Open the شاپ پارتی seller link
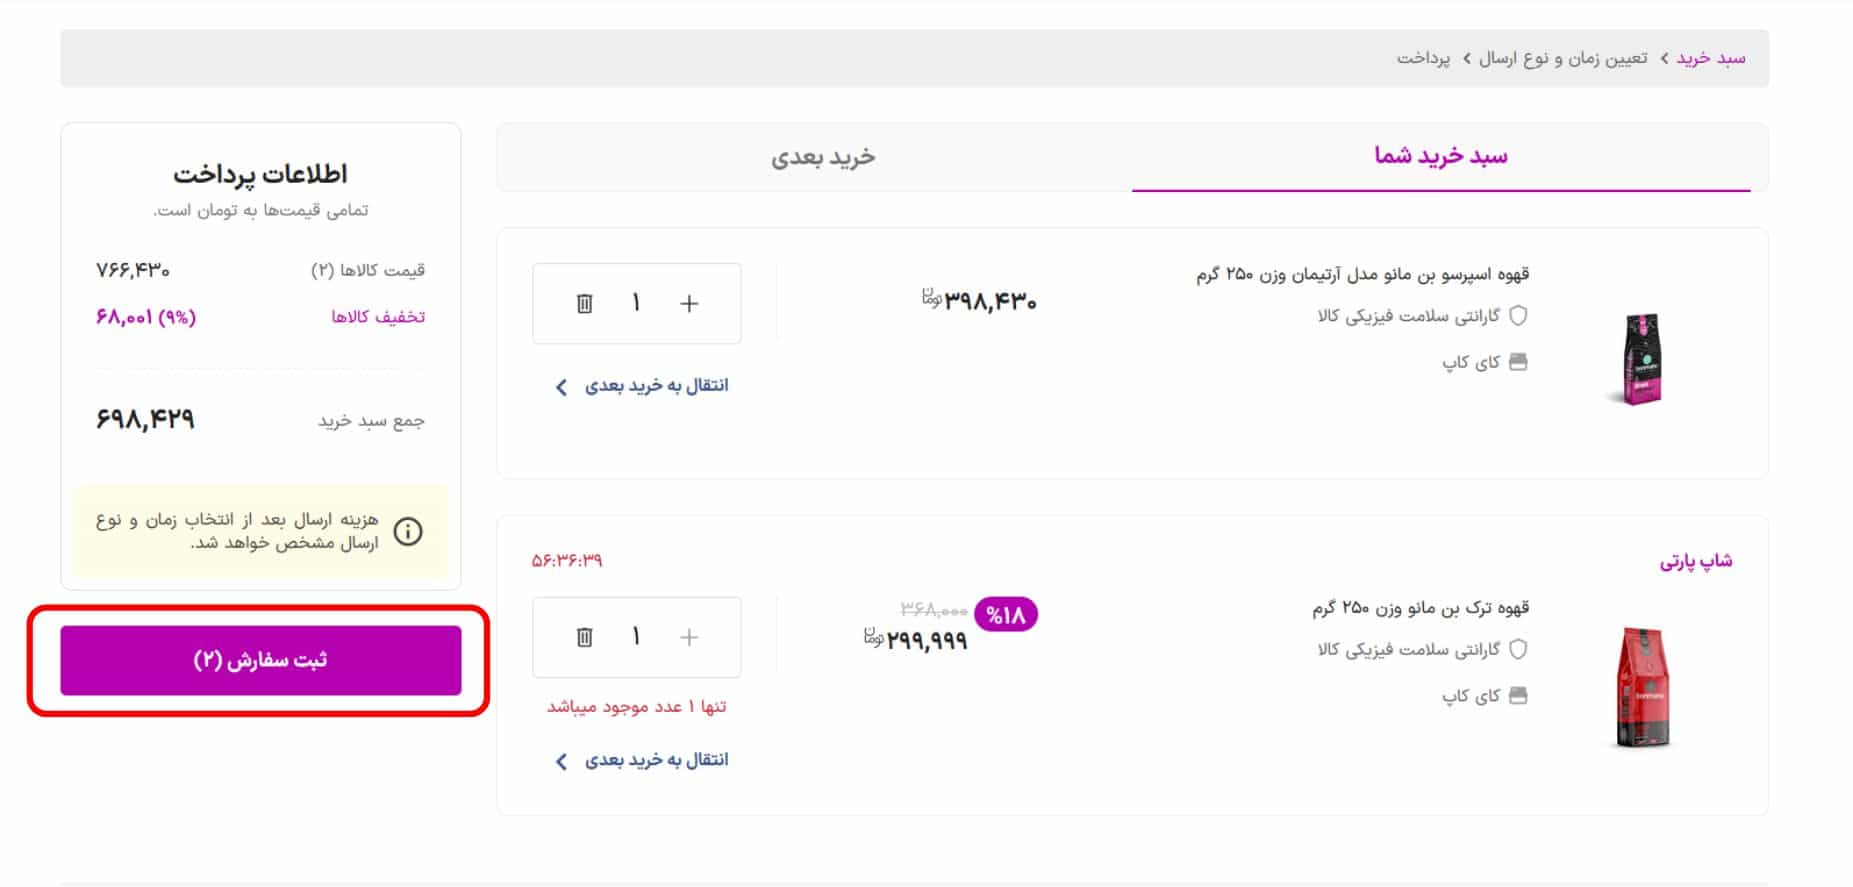Image resolution: width=1853 pixels, height=887 pixels. point(1696,561)
